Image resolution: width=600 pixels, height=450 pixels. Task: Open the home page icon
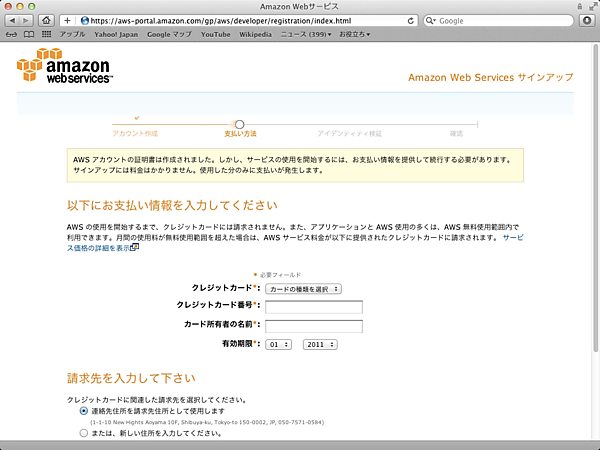[x=47, y=20]
